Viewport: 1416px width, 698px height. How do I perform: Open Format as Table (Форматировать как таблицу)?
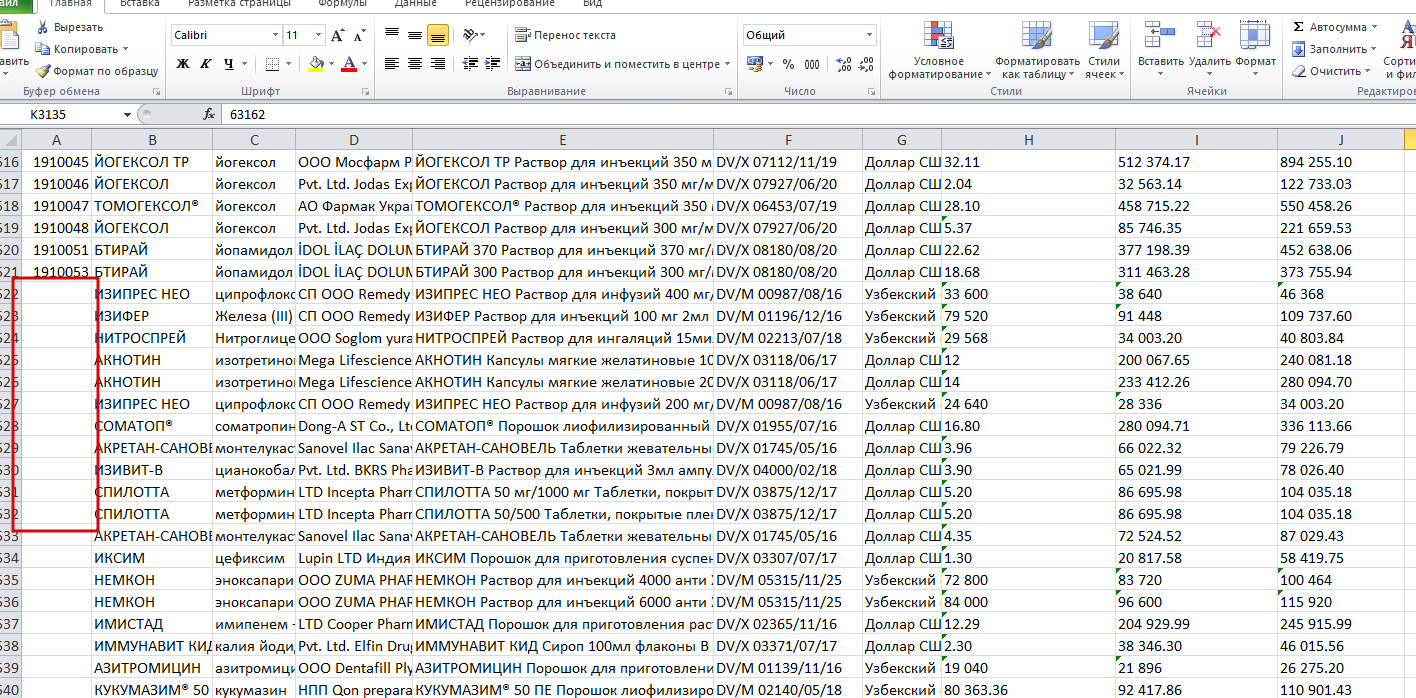1037,50
